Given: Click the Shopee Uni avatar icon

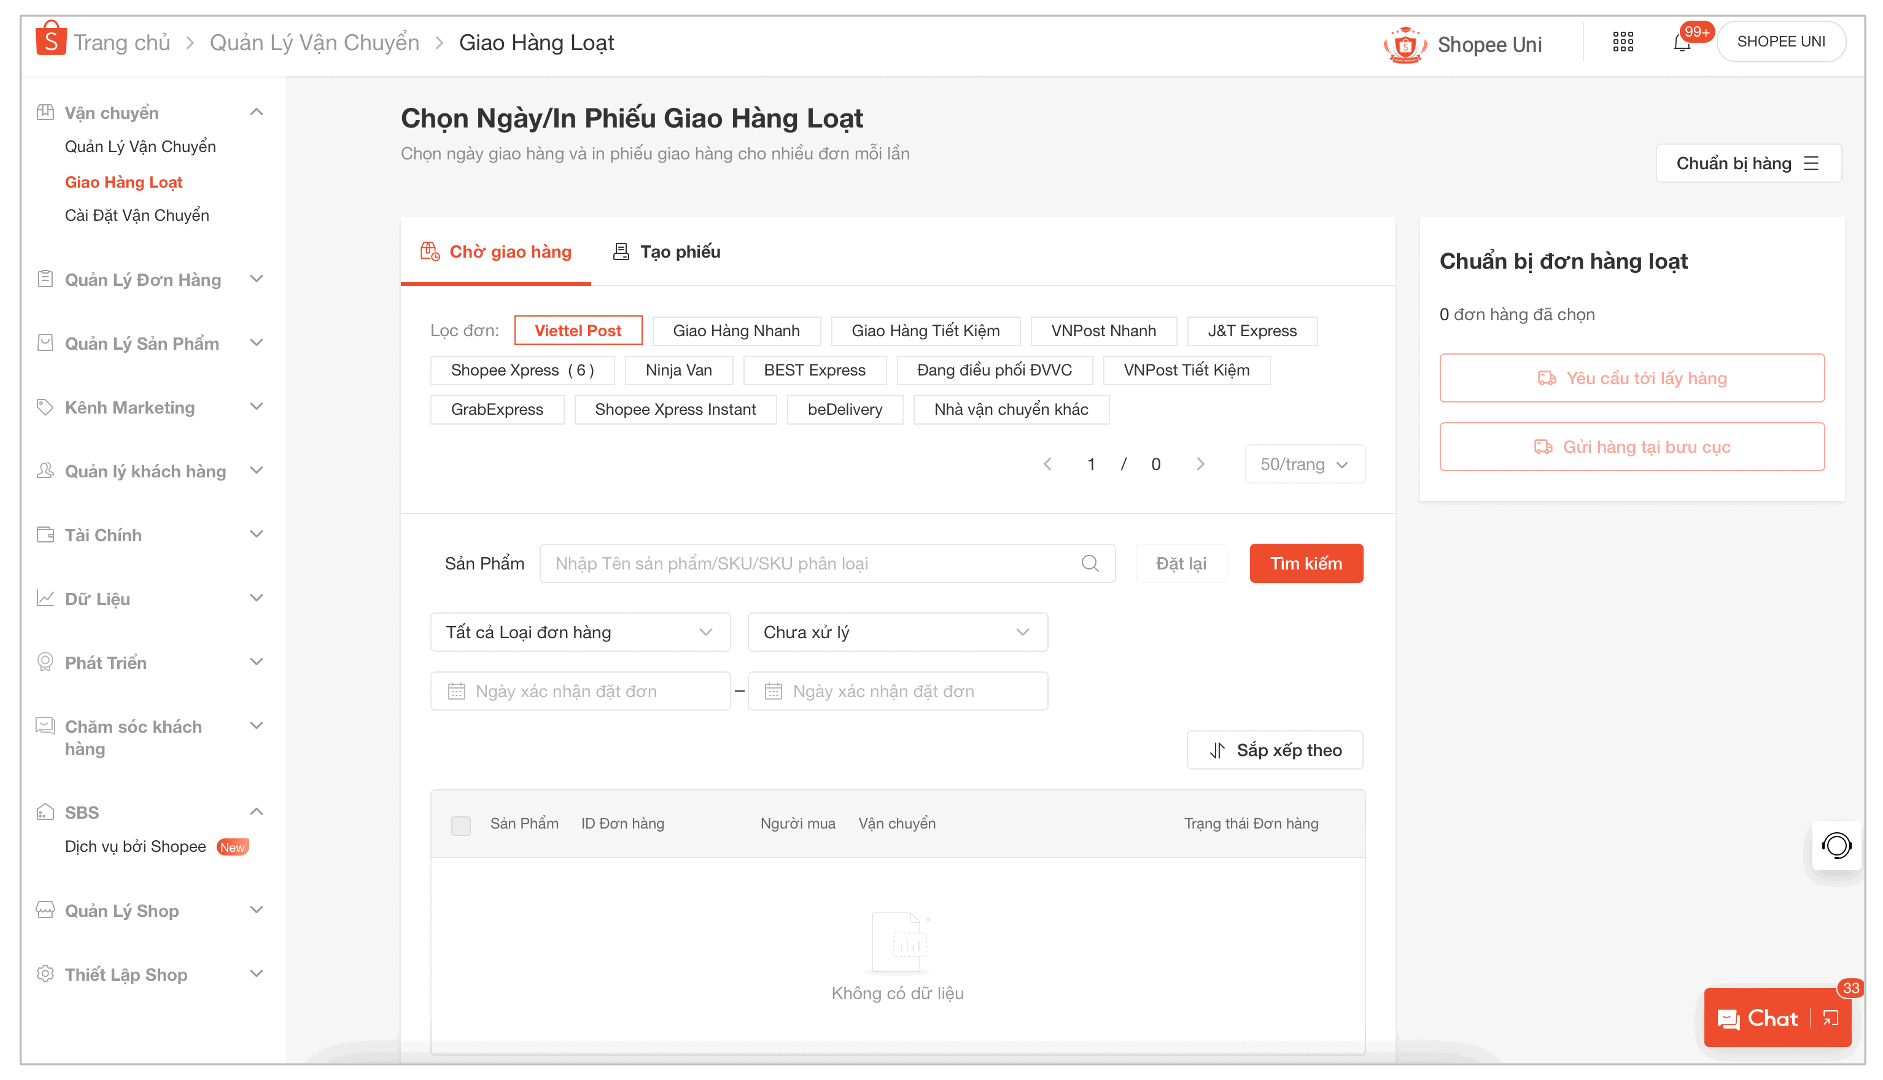Looking at the screenshot, I should (1405, 44).
